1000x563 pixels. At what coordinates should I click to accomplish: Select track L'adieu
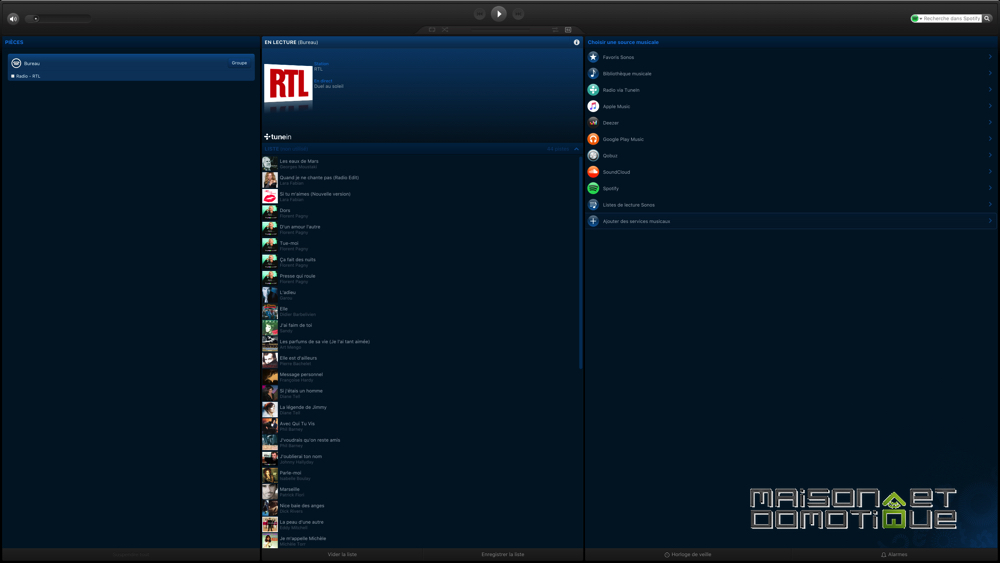(x=421, y=295)
